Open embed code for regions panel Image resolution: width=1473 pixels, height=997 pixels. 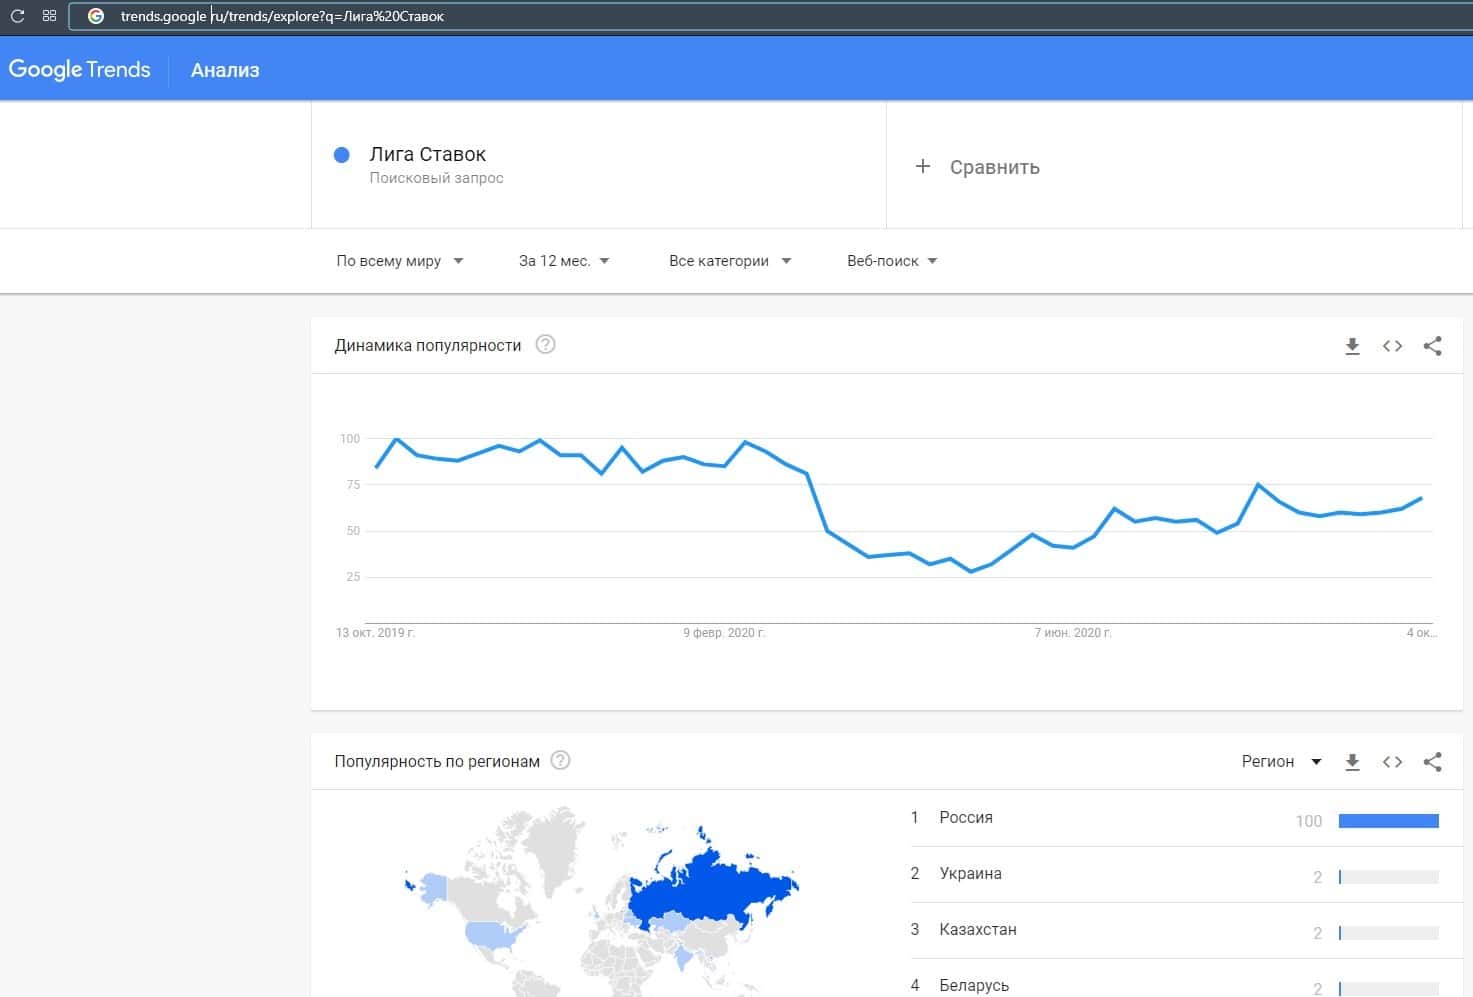pyautogui.click(x=1392, y=762)
